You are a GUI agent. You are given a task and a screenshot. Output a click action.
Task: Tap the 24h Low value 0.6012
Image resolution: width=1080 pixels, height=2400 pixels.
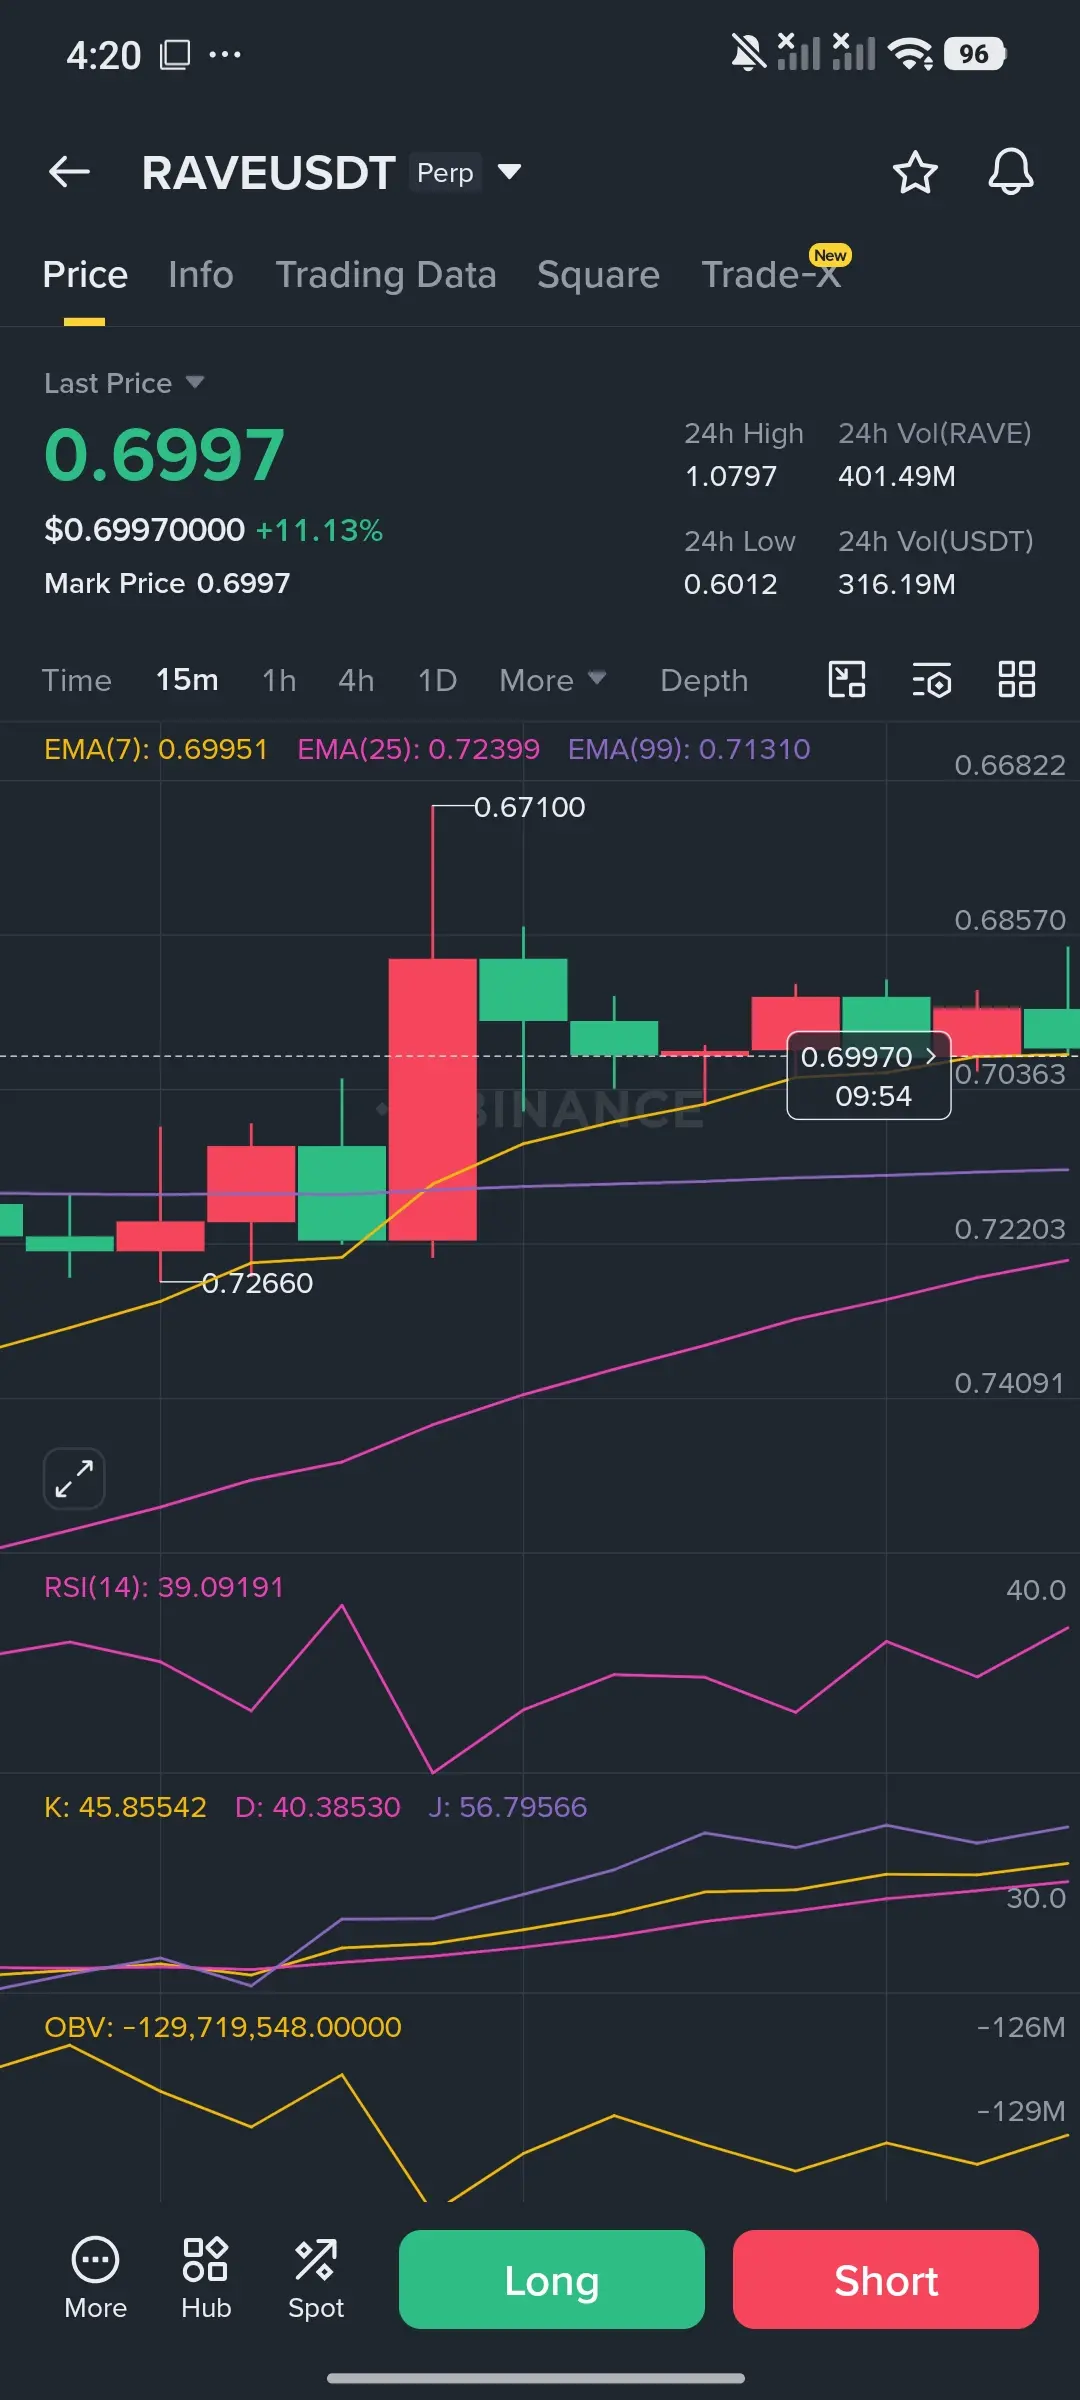click(730, 584)
